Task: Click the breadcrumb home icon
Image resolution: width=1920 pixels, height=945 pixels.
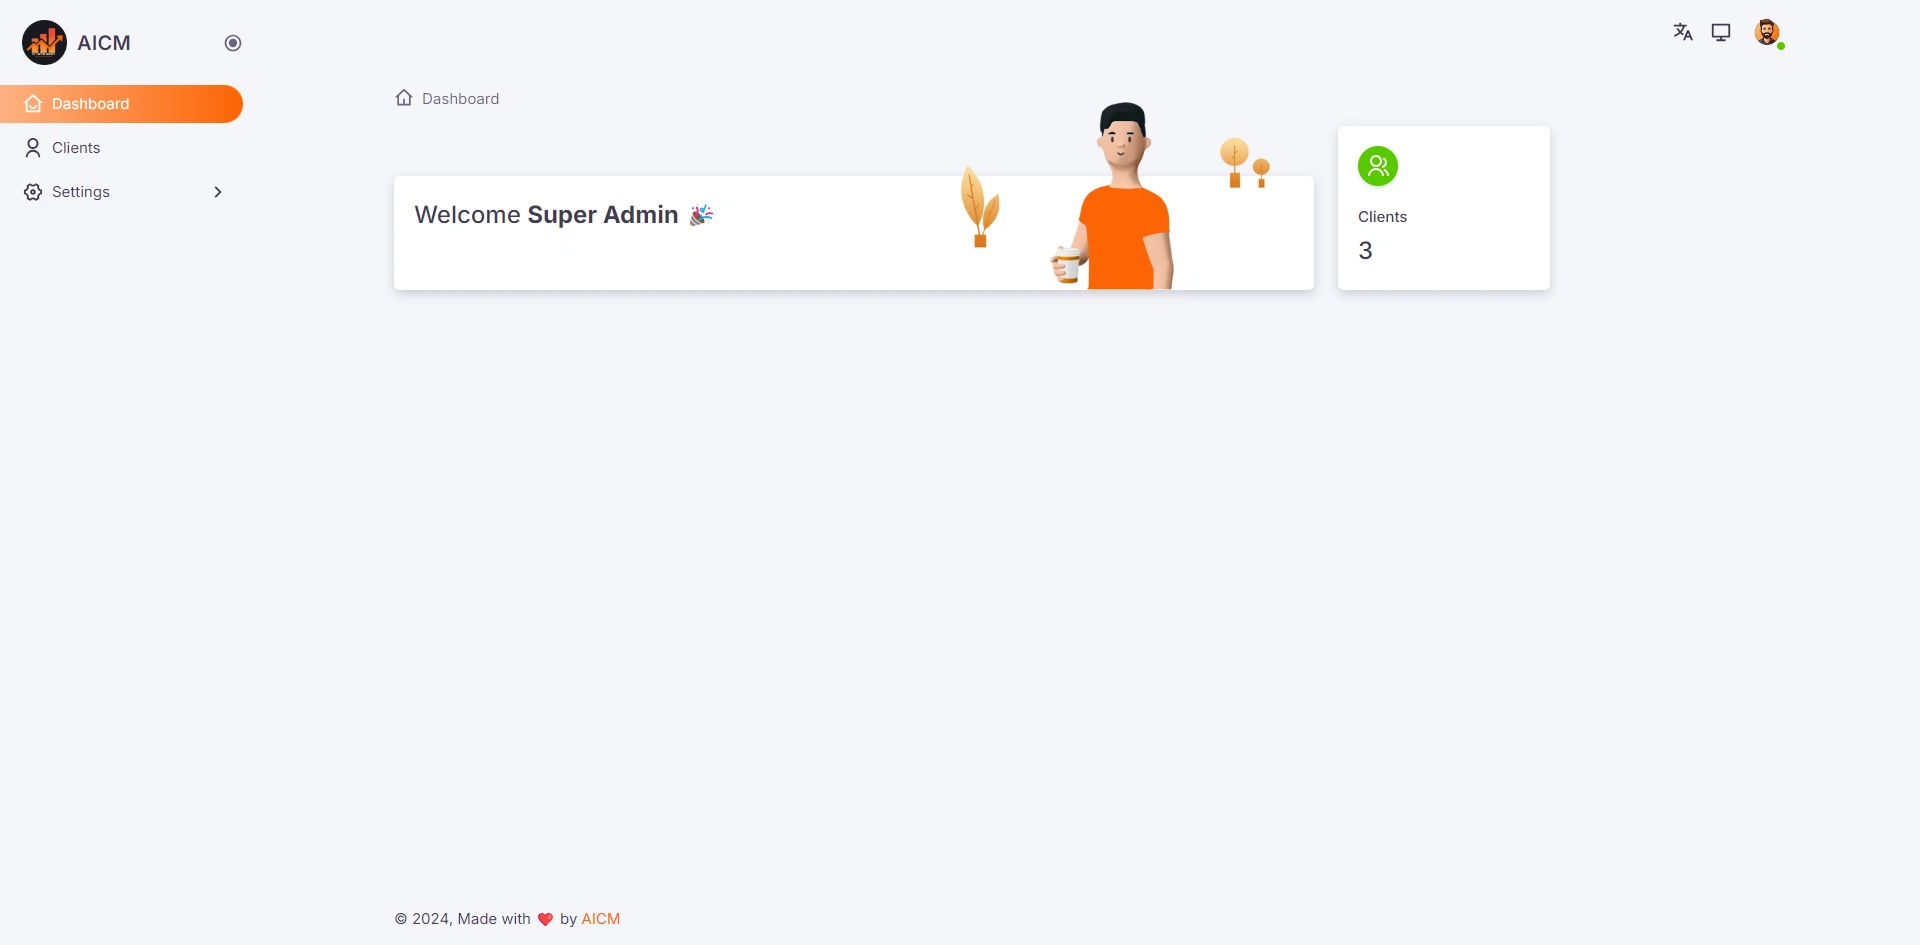Action: pyautogui.click(x=404, y=98)
